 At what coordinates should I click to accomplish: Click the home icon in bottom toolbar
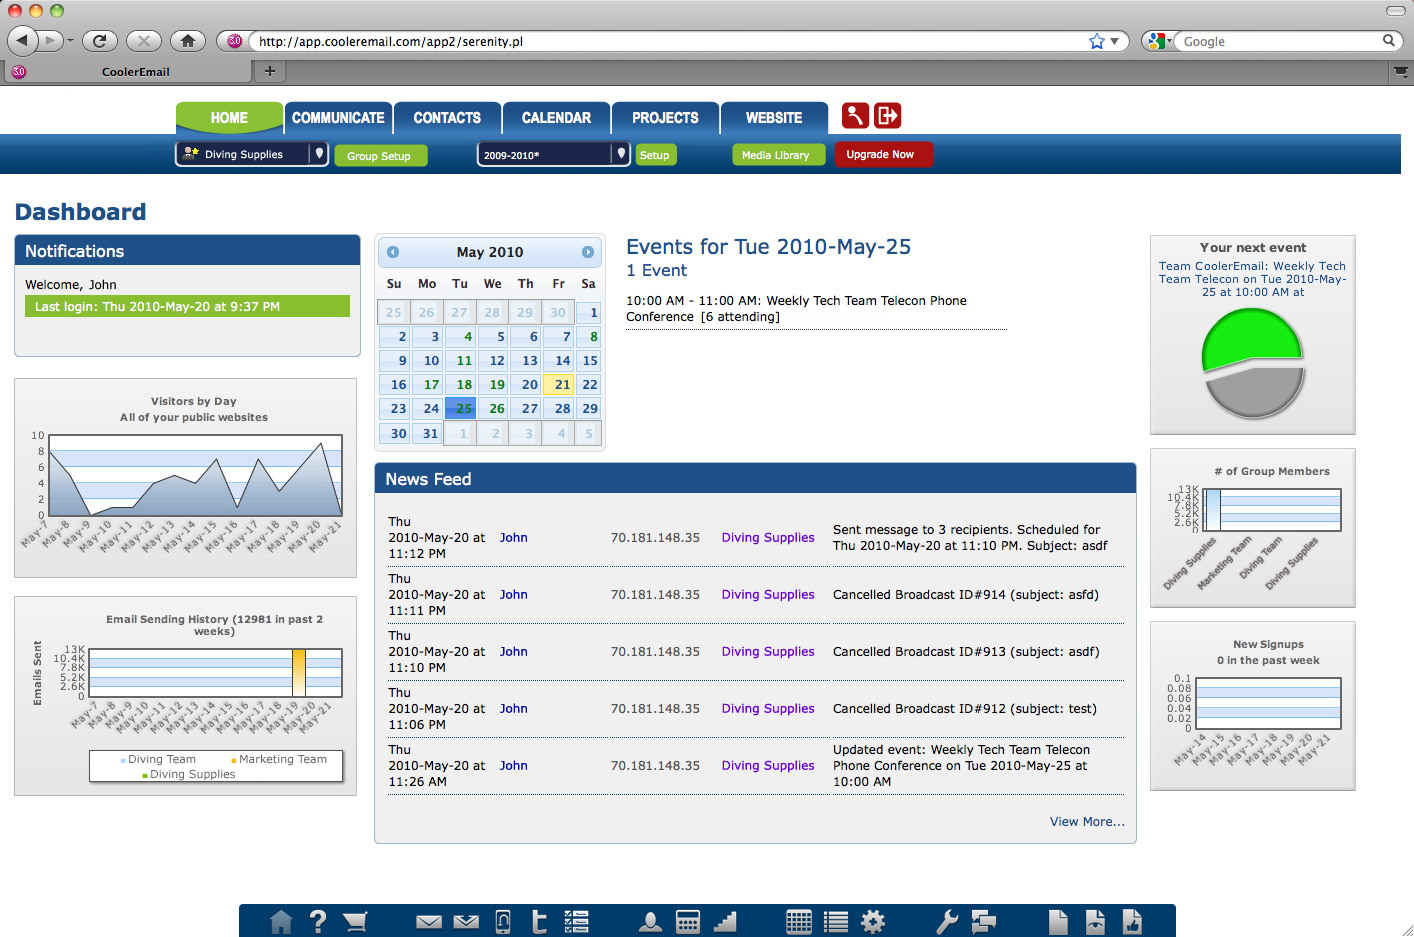pos(281,921)
